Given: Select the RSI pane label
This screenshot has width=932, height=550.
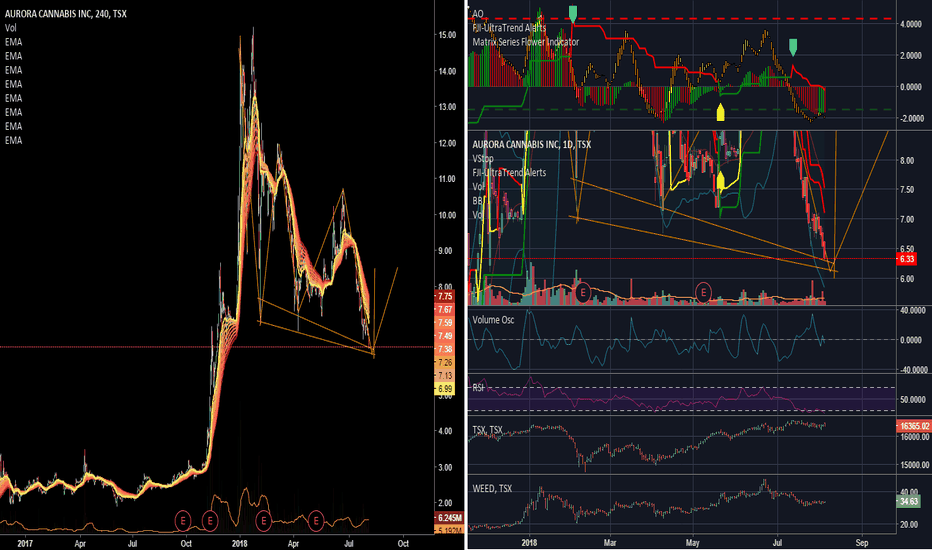Looking at the screenshot, I should 478,388.
